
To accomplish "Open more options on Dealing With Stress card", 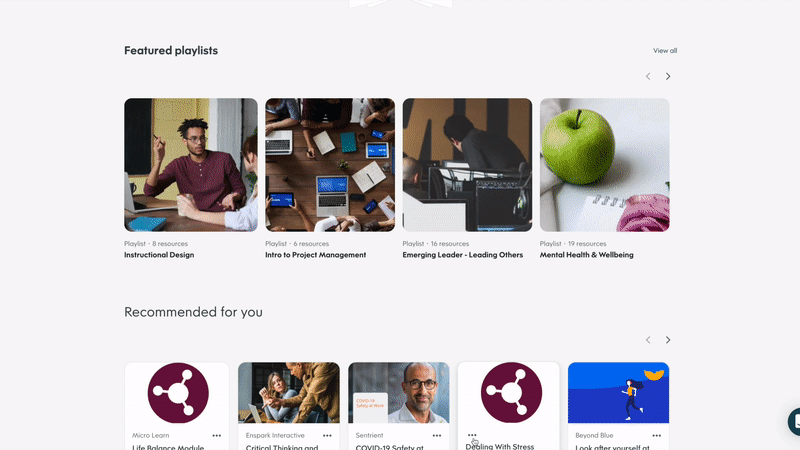I will click(472, 435).
